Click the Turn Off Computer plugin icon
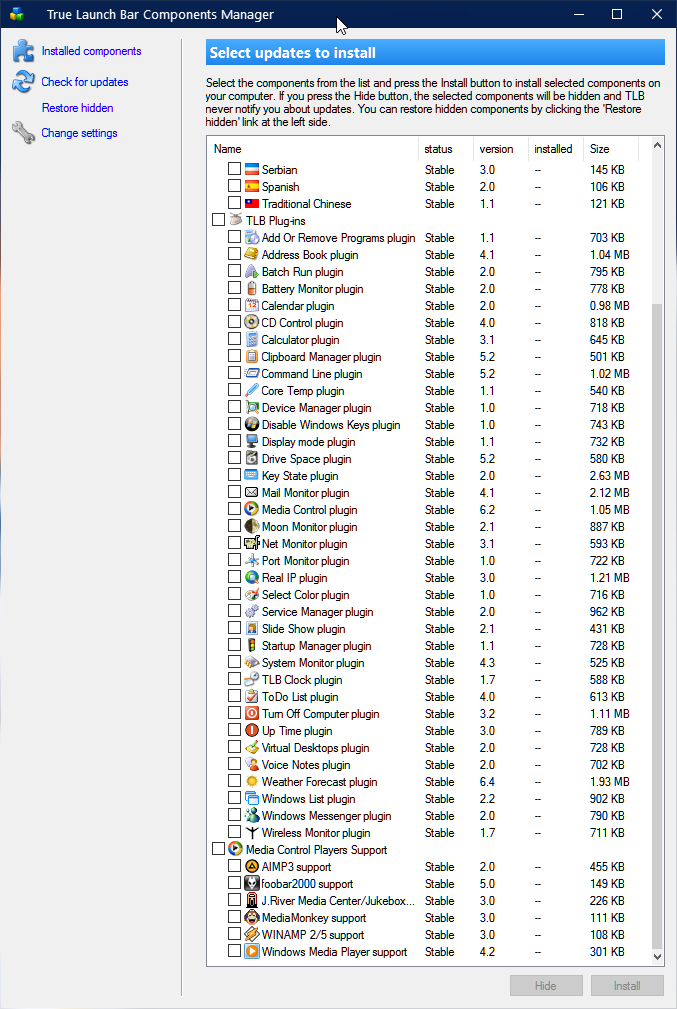The image size is (677, 1009). pyautogui.click(x=252, y=714)
